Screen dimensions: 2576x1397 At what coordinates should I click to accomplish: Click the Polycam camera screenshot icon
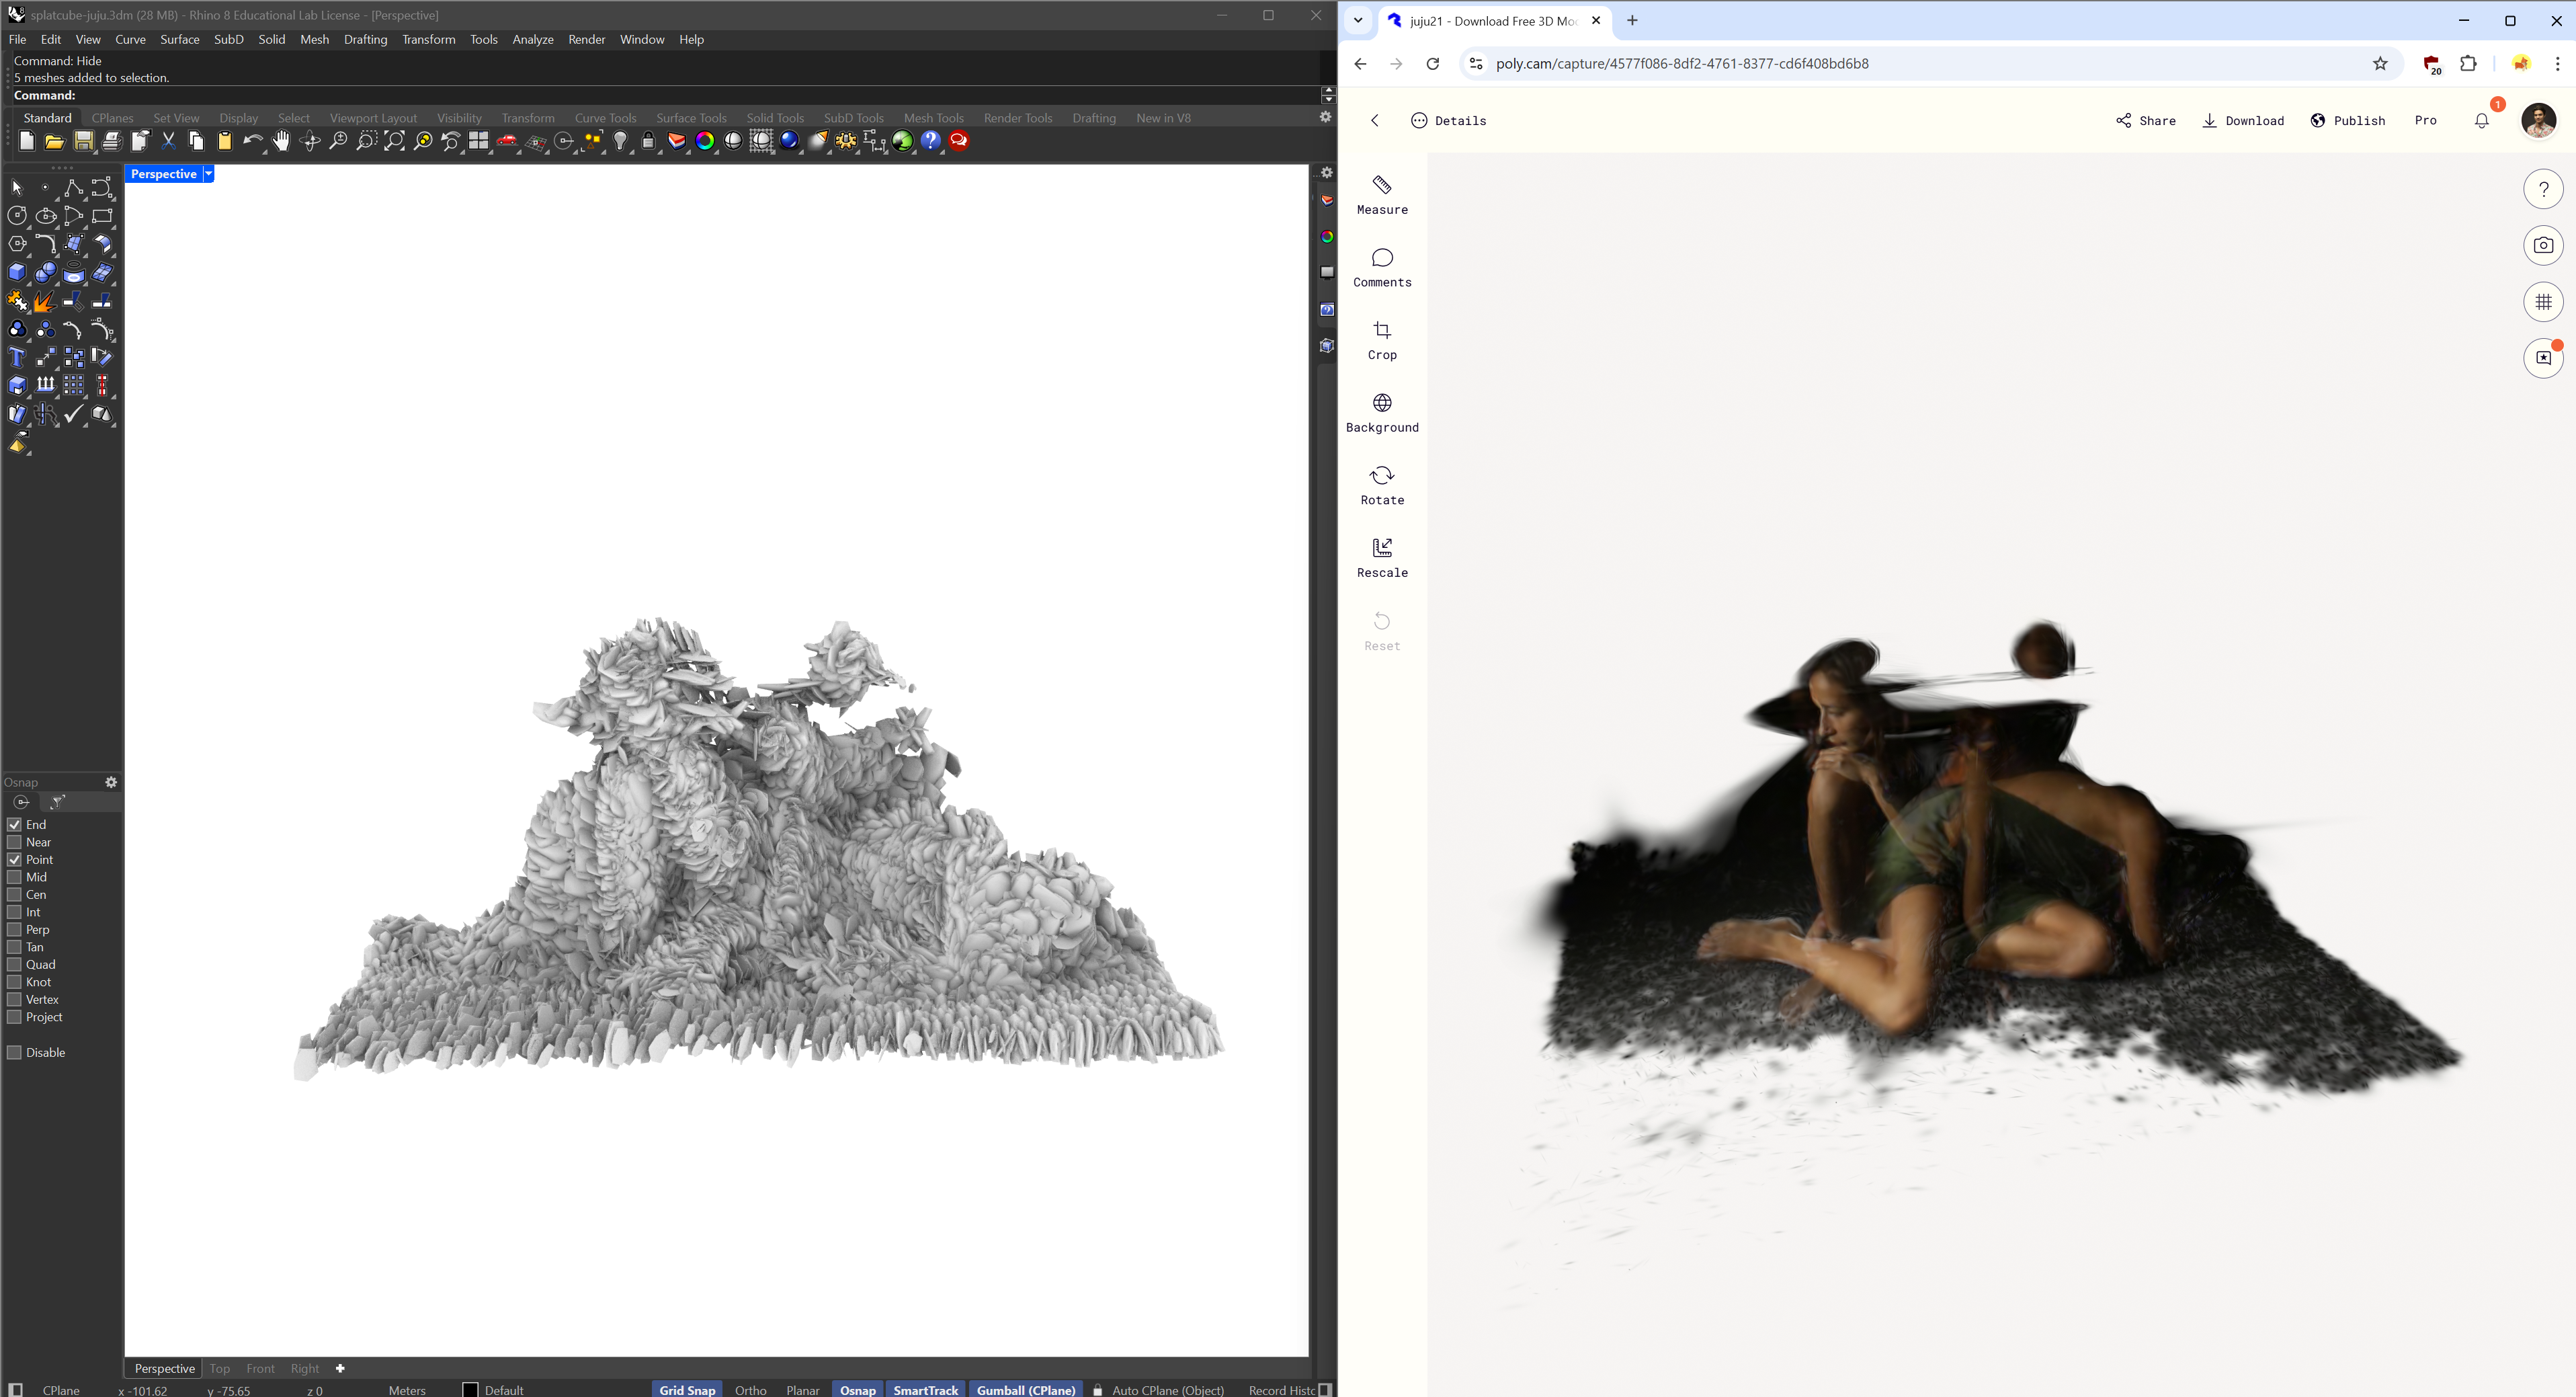[2543, 245]
